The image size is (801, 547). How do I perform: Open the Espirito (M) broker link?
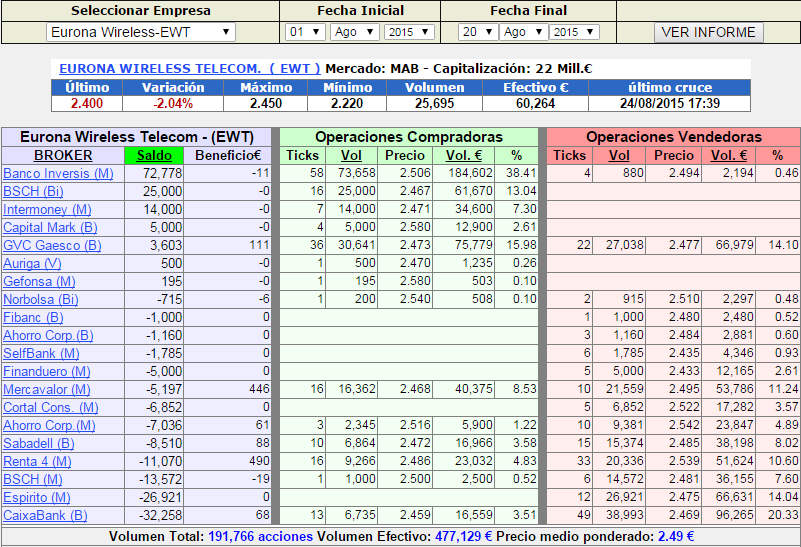[37, 497]
